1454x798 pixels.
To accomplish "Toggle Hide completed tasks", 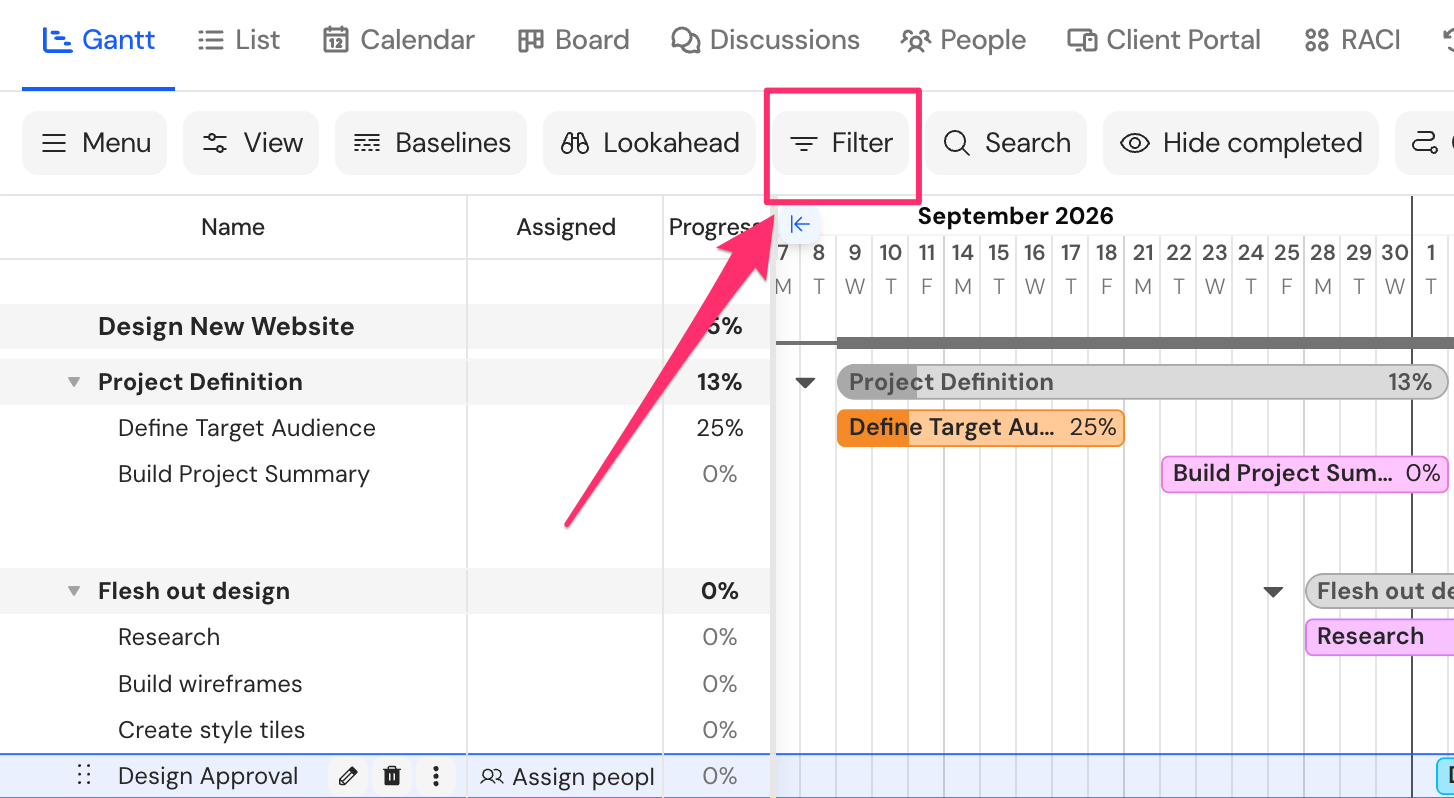I will coord(1241,143).
